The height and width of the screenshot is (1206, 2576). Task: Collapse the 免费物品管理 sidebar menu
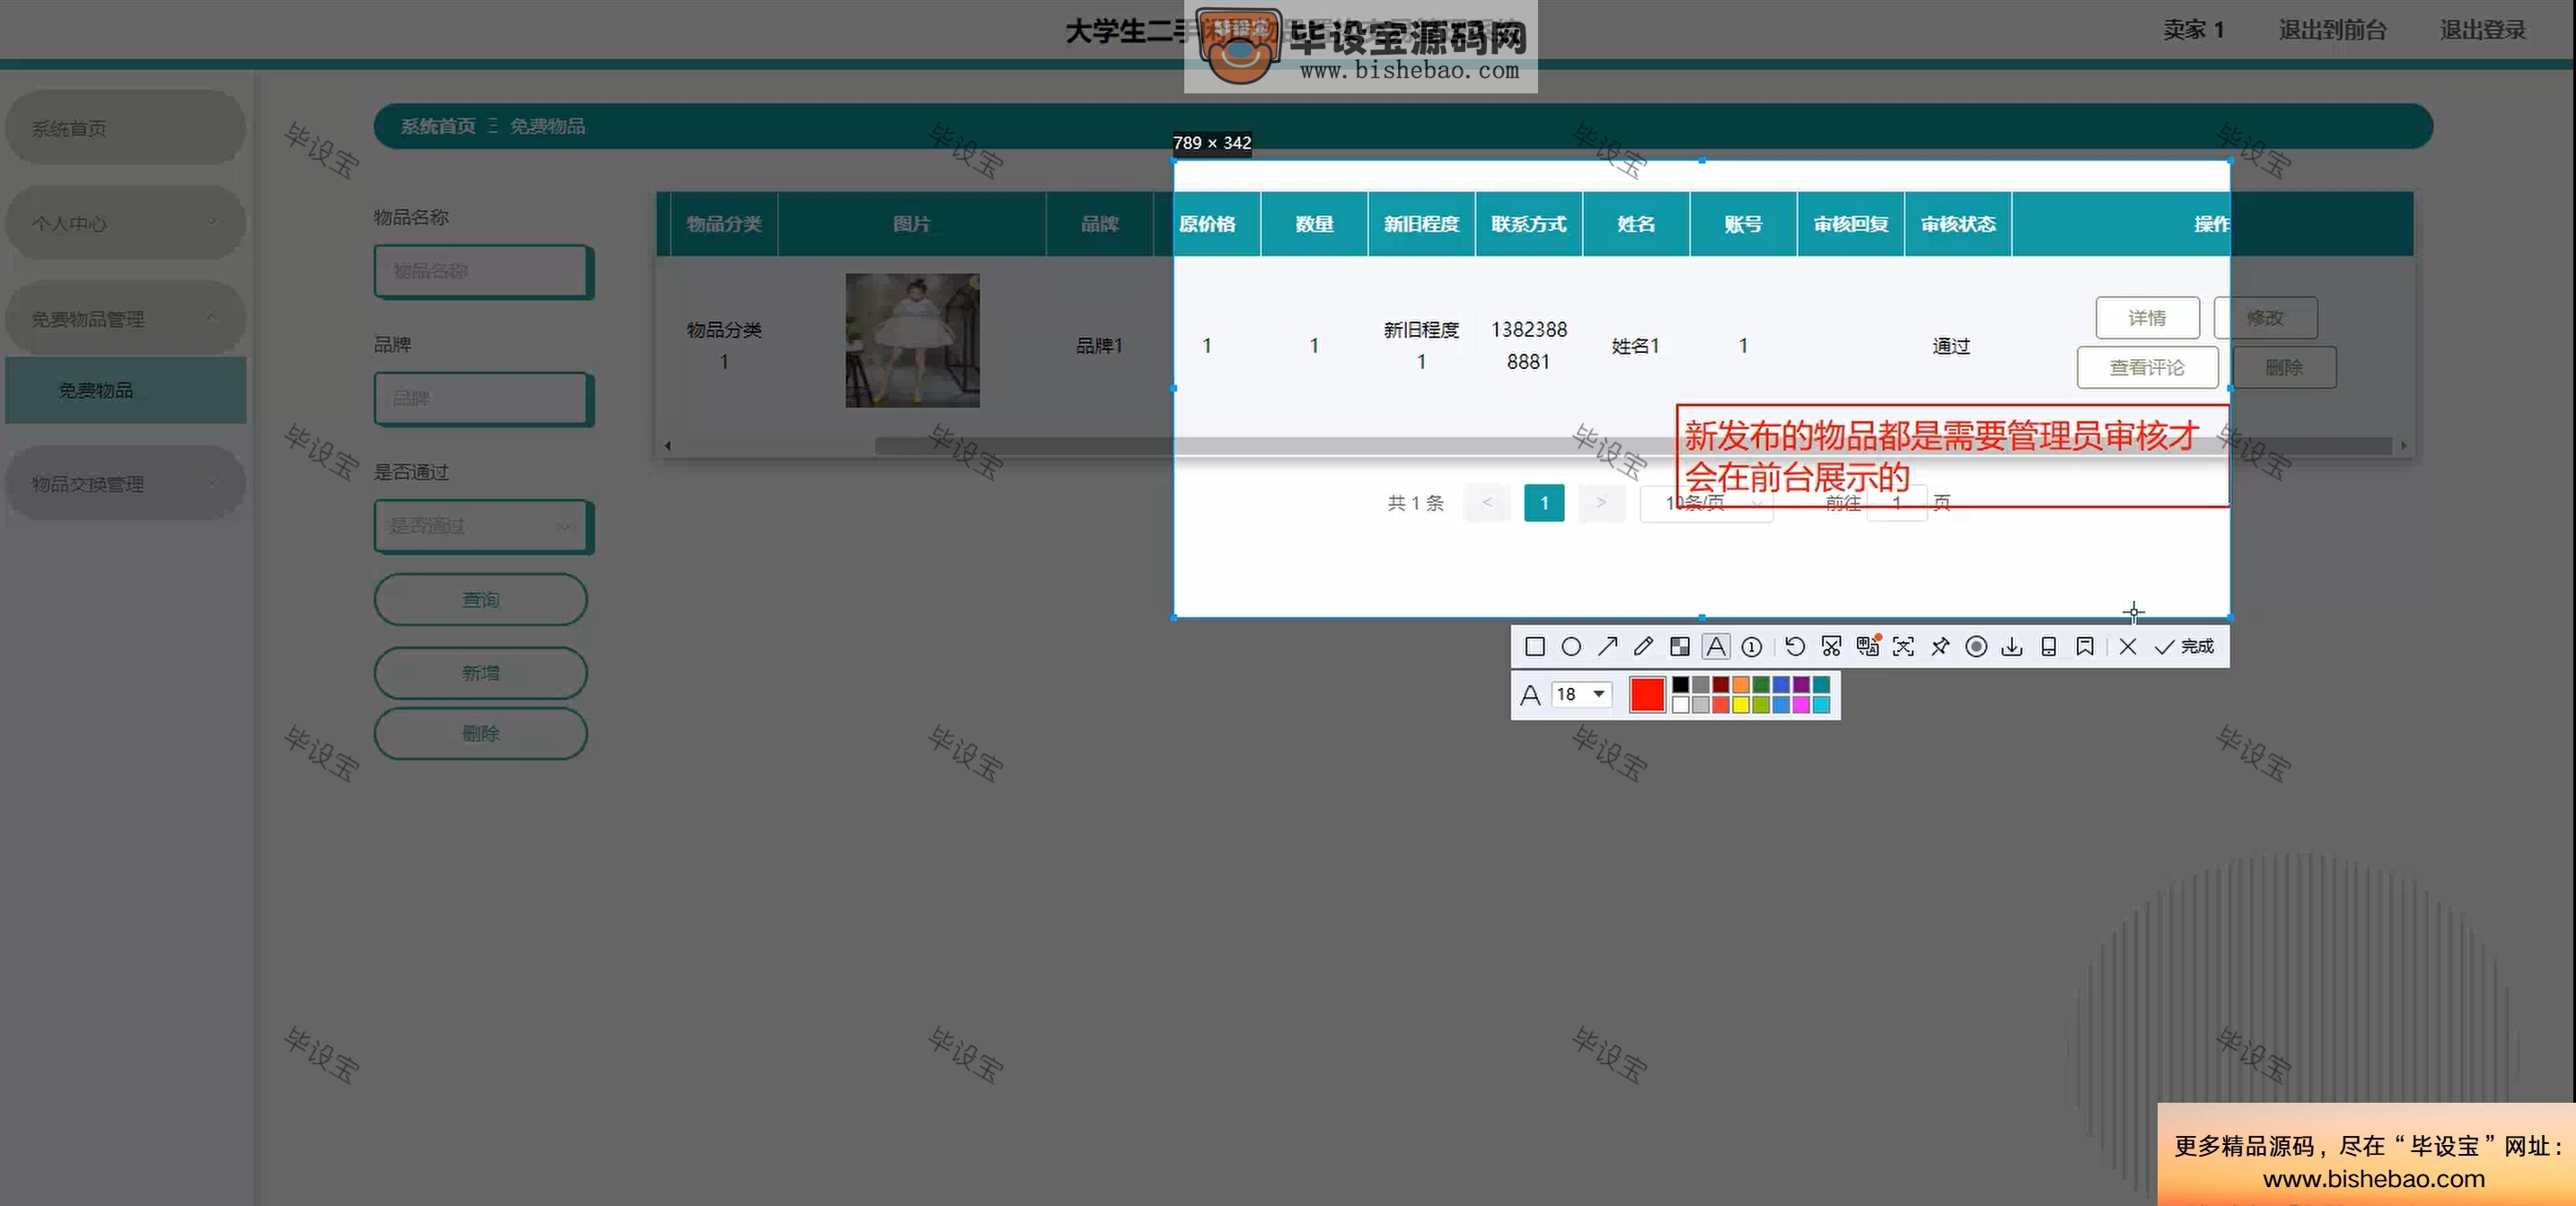(125, 319)
